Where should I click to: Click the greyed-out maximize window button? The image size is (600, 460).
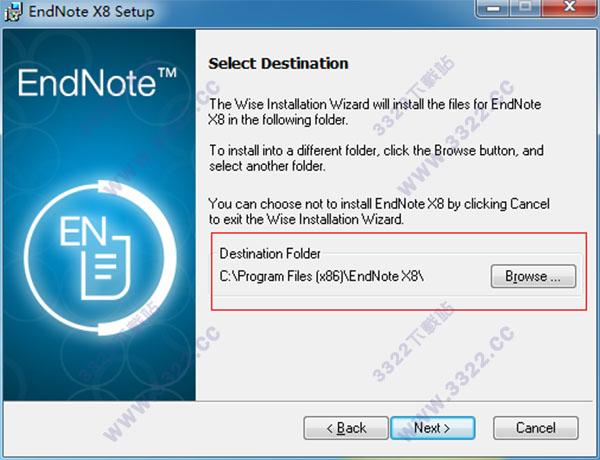526,8
